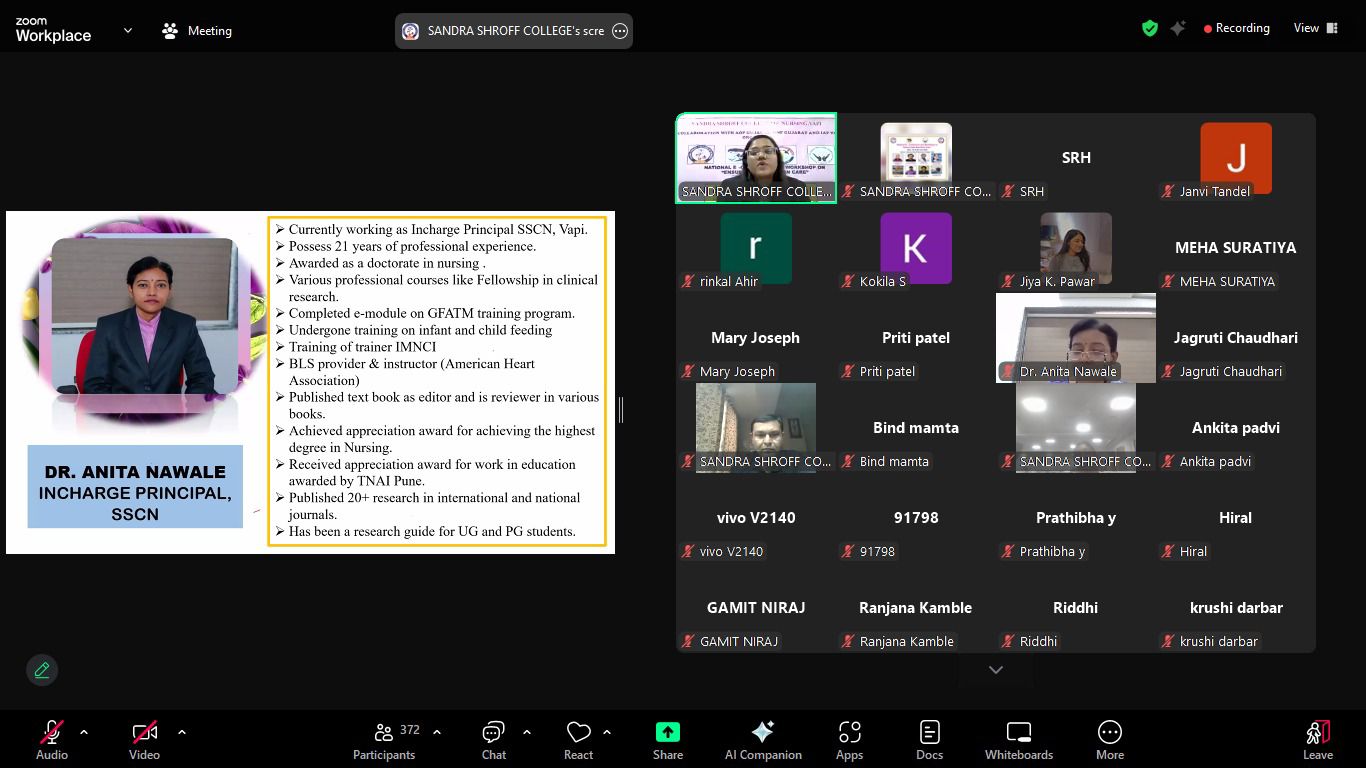Expand the audio options arrow

pos(84,732)
